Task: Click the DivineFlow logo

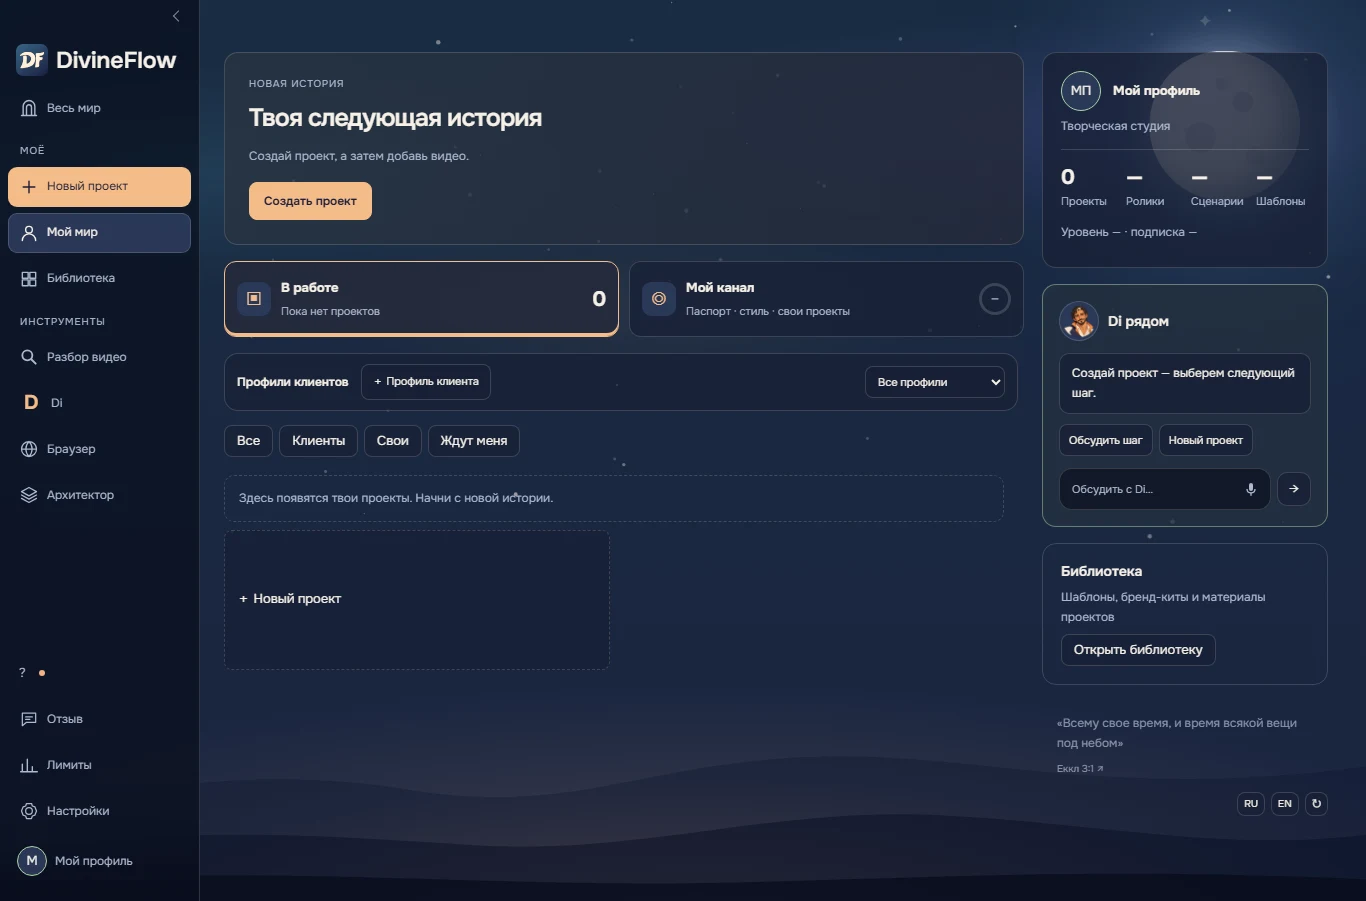Action: (96, 60)
